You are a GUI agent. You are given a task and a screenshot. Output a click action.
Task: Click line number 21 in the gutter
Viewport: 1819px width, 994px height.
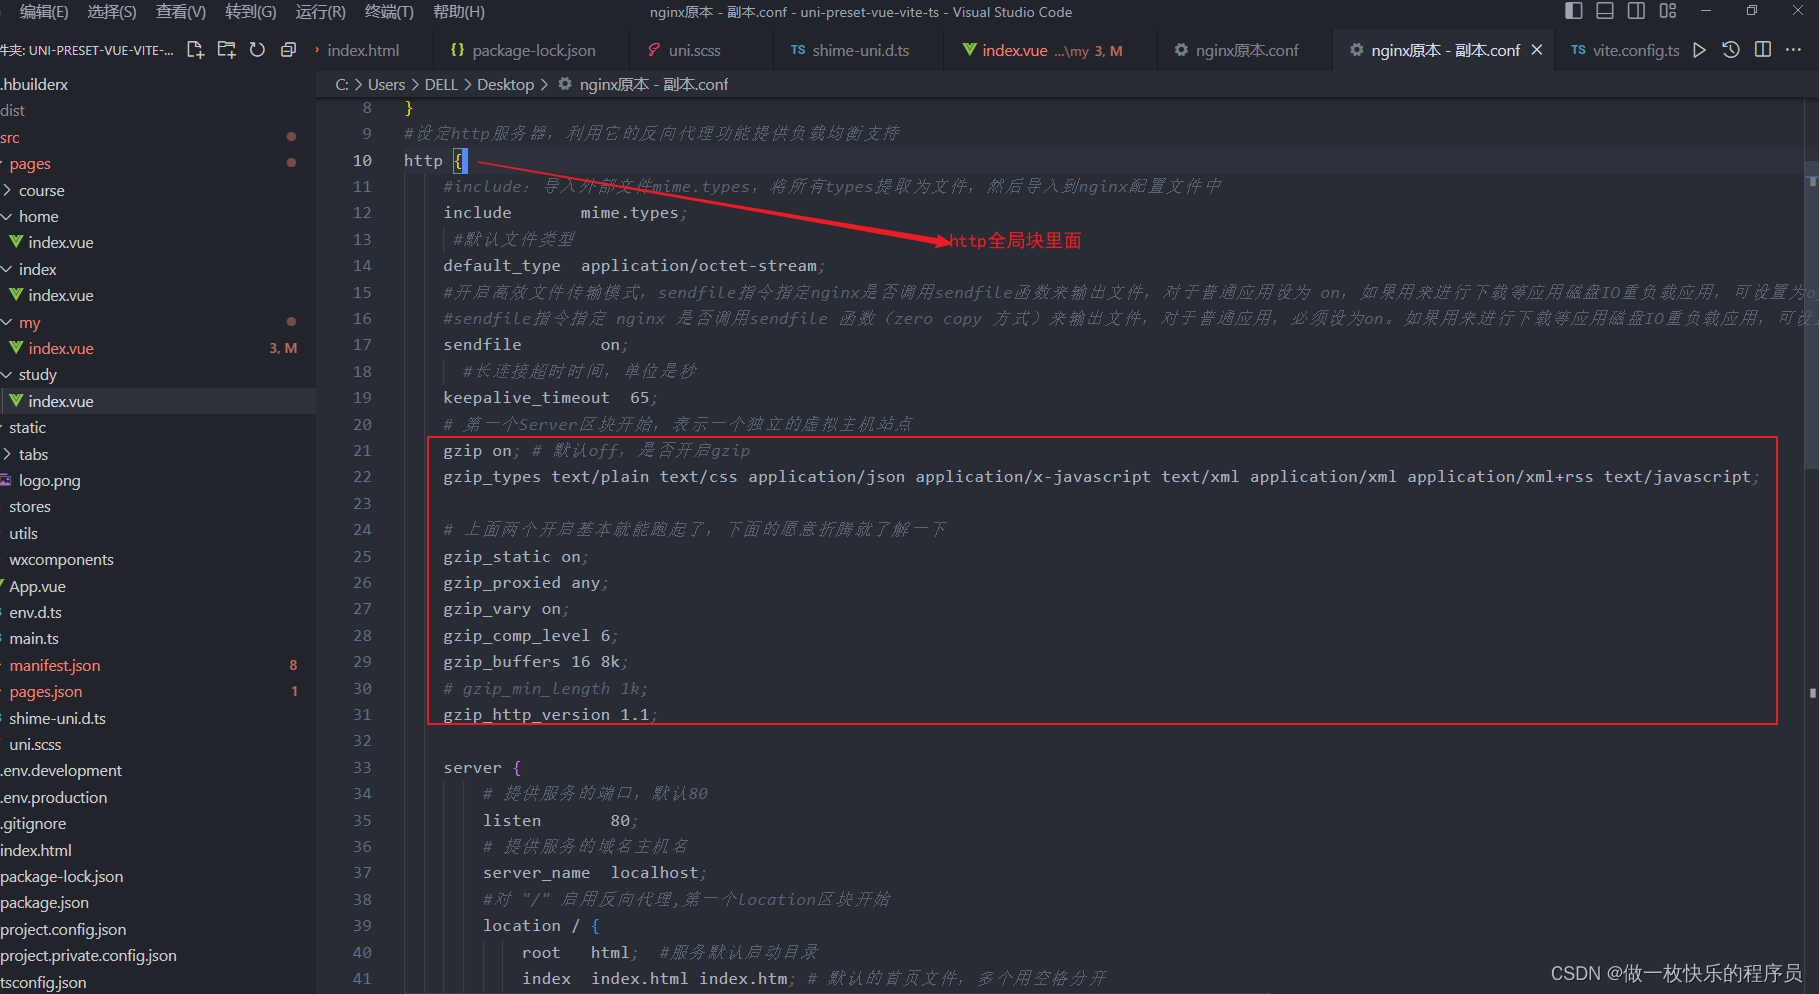(x=362, y=451)
